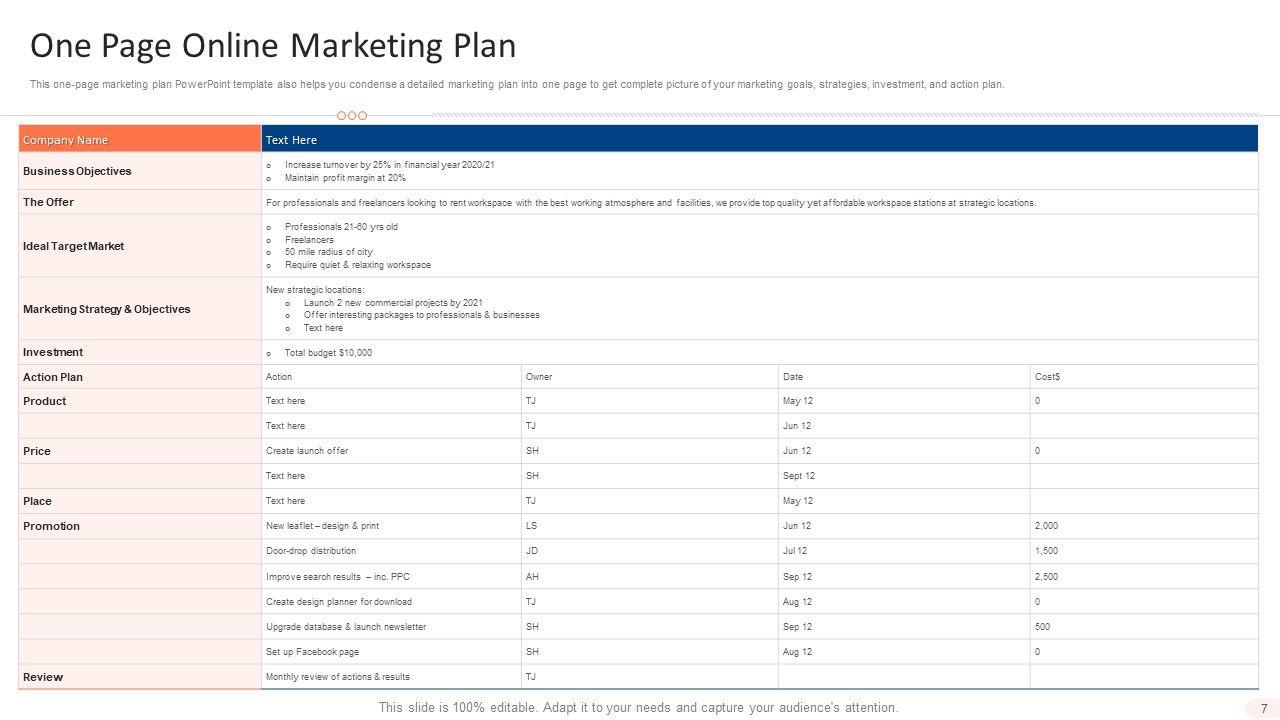Select the 'Ideal Target Market' label
Screen dimensions: 1280x720
[73, 246]
